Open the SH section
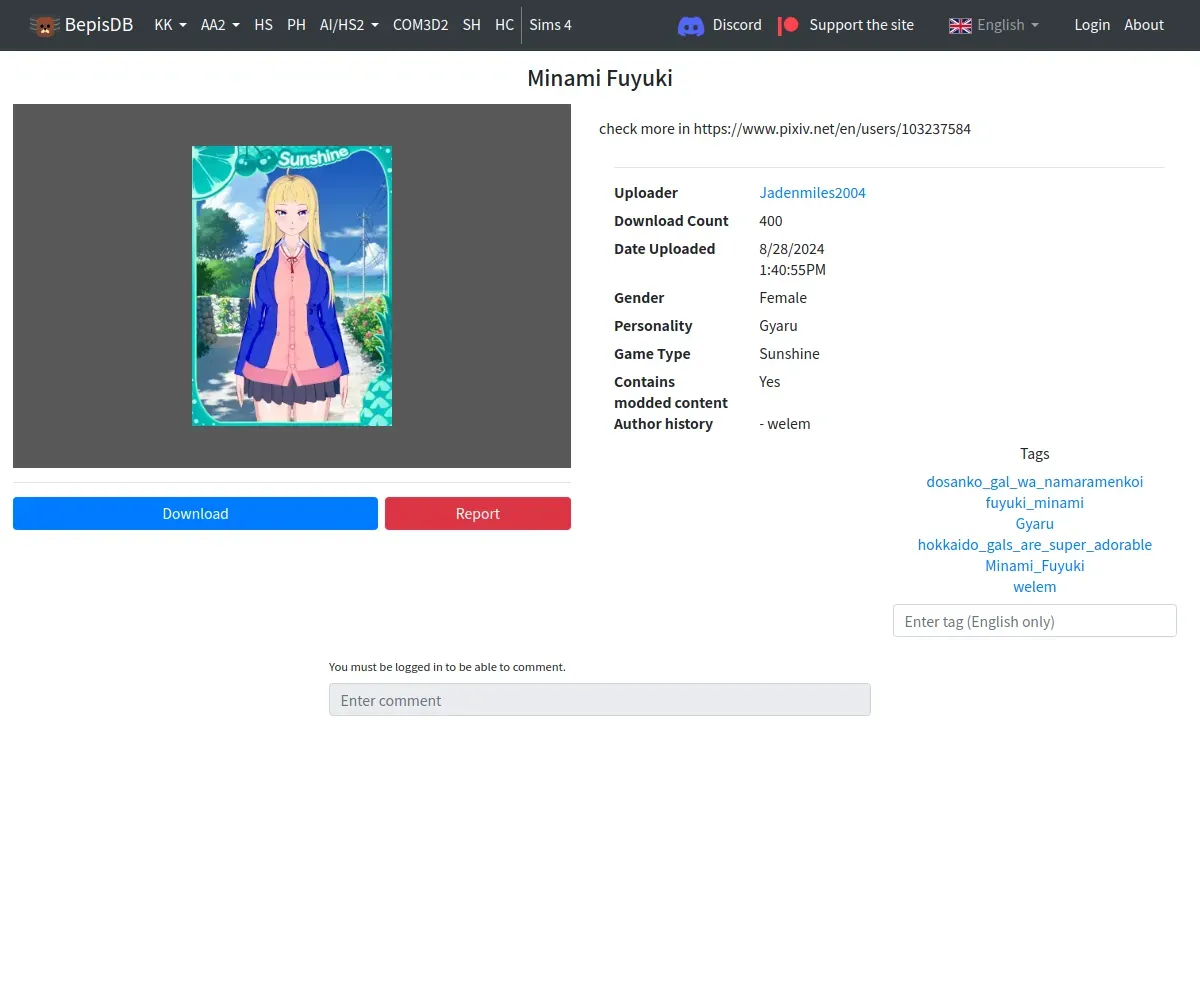Image resolution: width=1200 pixels, height=1000 pixels. pos(472,25)
